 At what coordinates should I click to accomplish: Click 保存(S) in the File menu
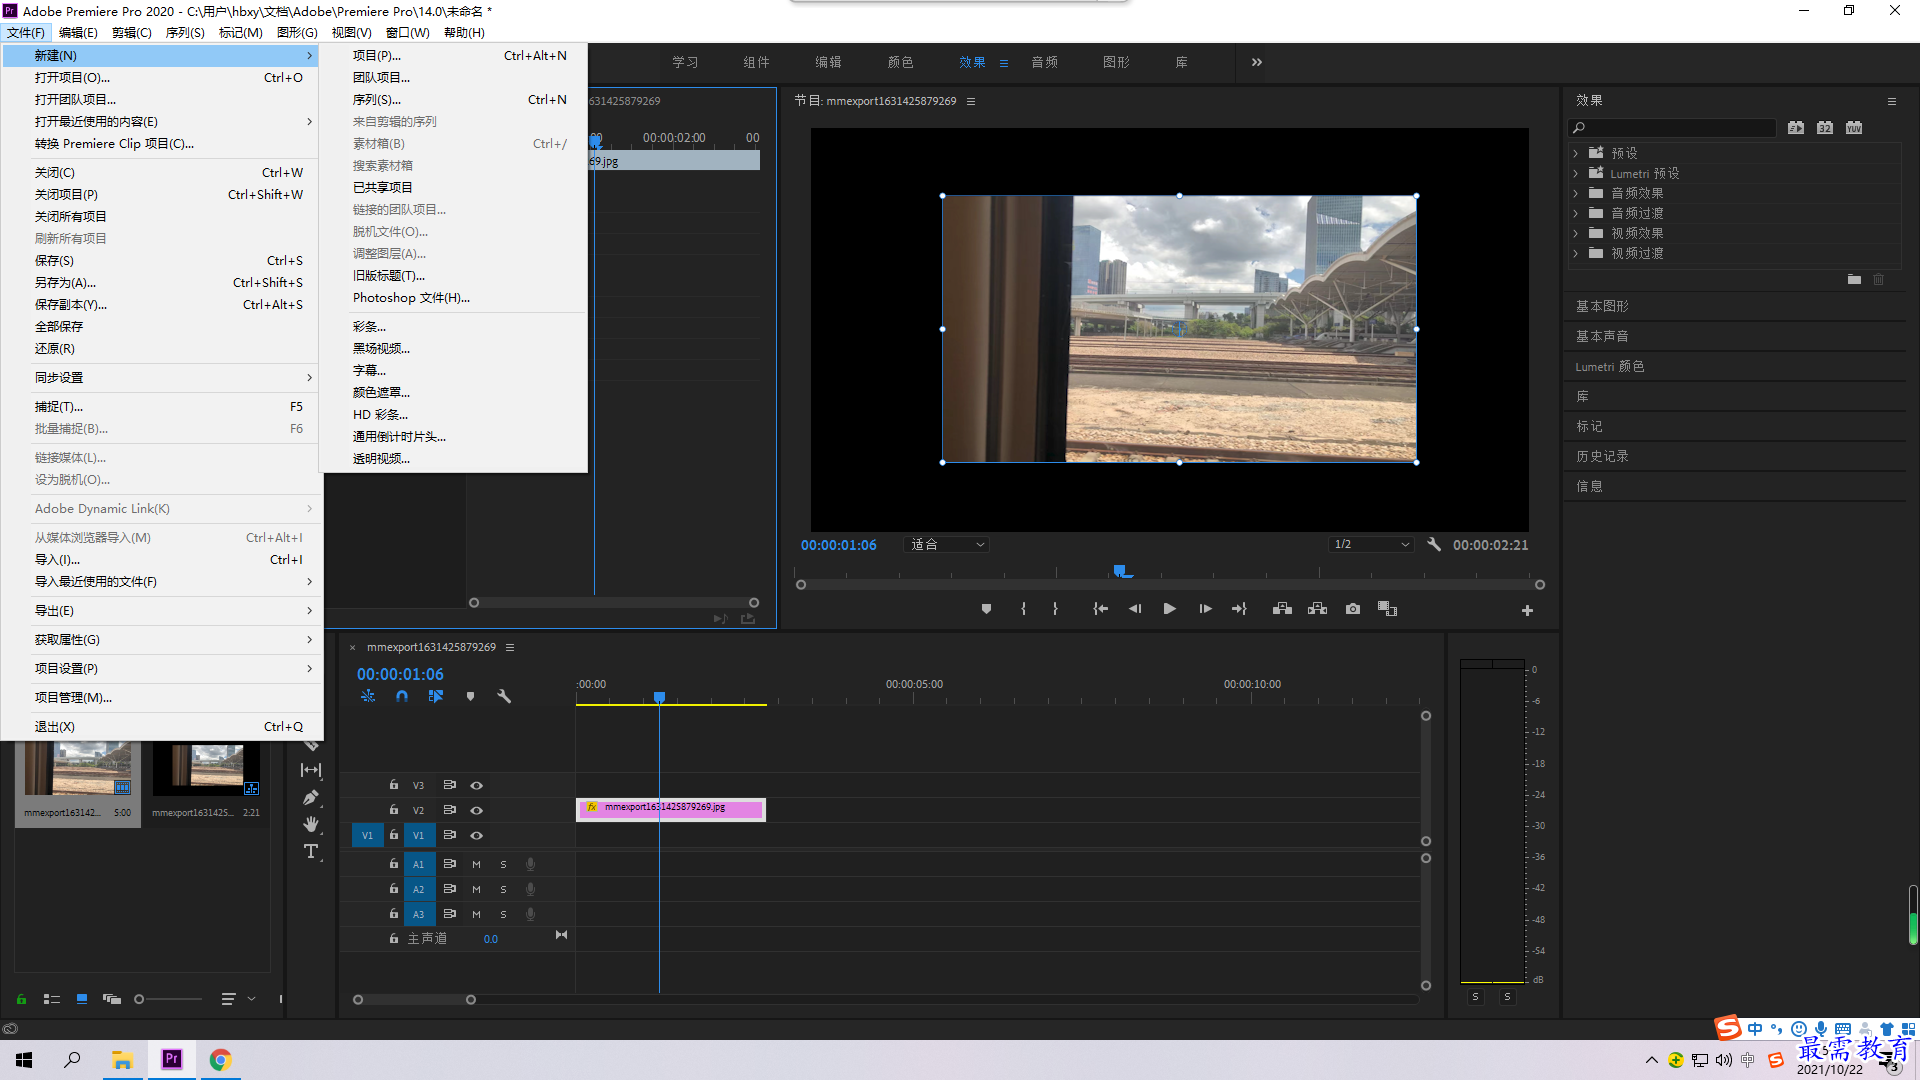162,260
